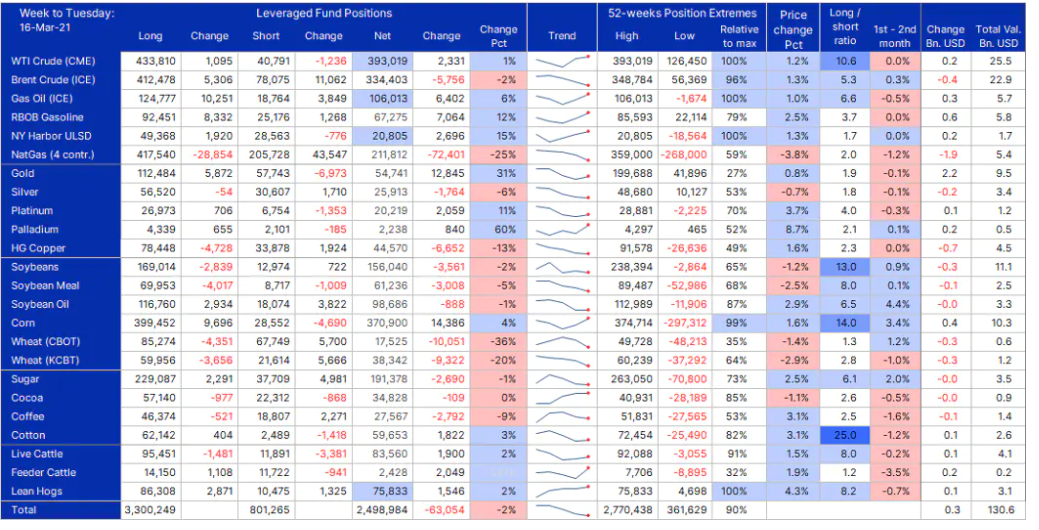1039x530 pixels.
Task: Click the Total net value 2,498,984
Action: [382, 510]
